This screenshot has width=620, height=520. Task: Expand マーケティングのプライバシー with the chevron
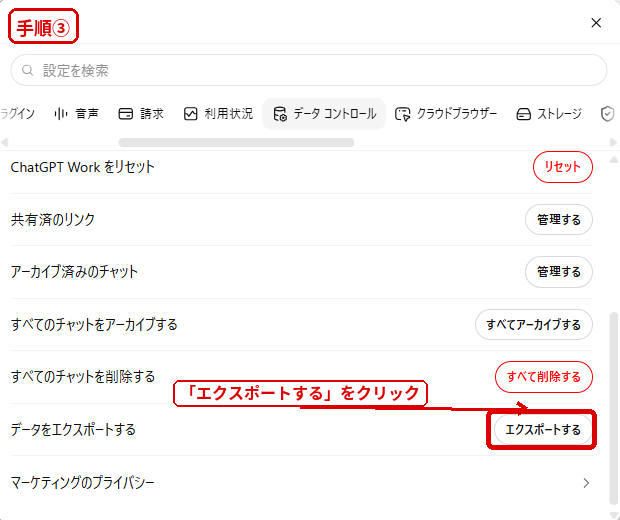pyautogui.click(x=586, y=483)
